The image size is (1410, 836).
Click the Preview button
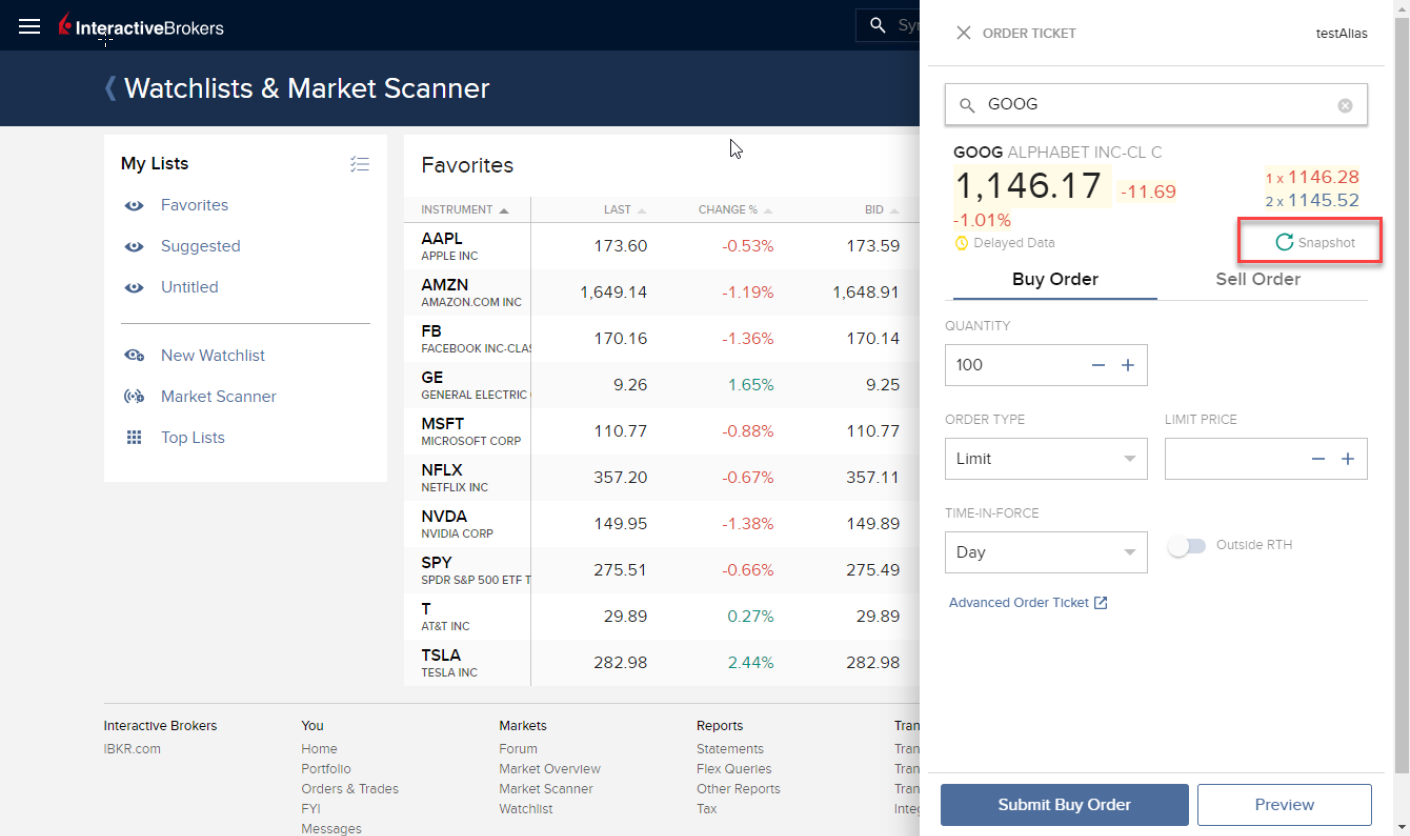point(1284,805)
